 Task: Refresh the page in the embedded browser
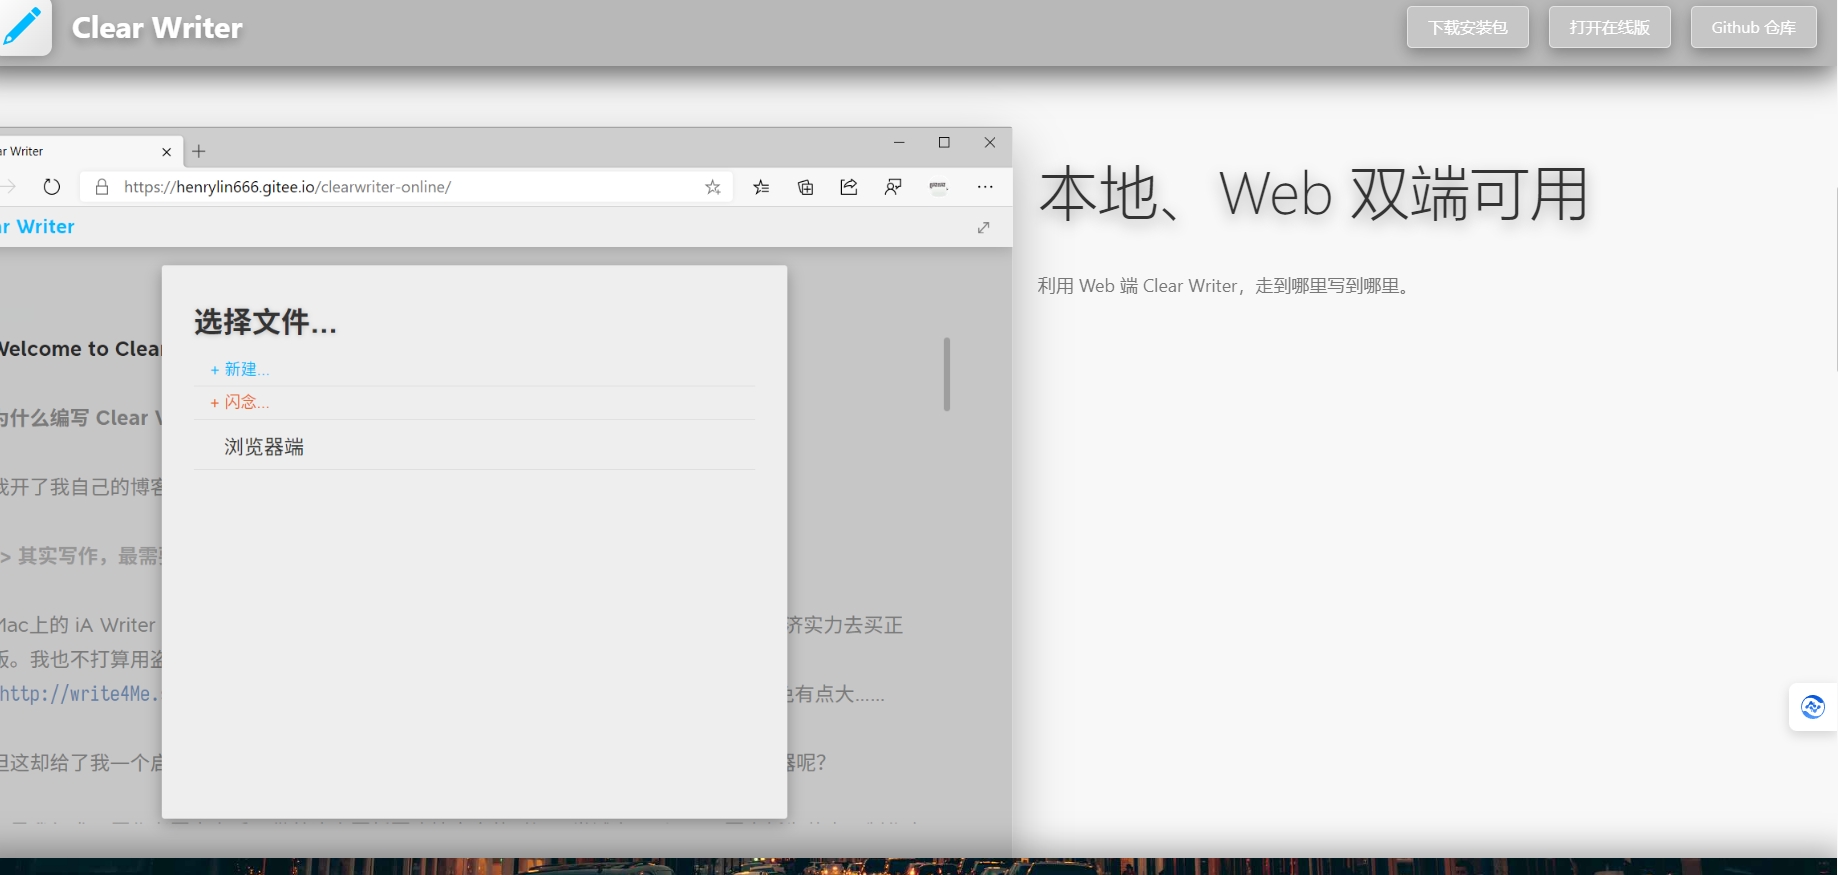52,187
